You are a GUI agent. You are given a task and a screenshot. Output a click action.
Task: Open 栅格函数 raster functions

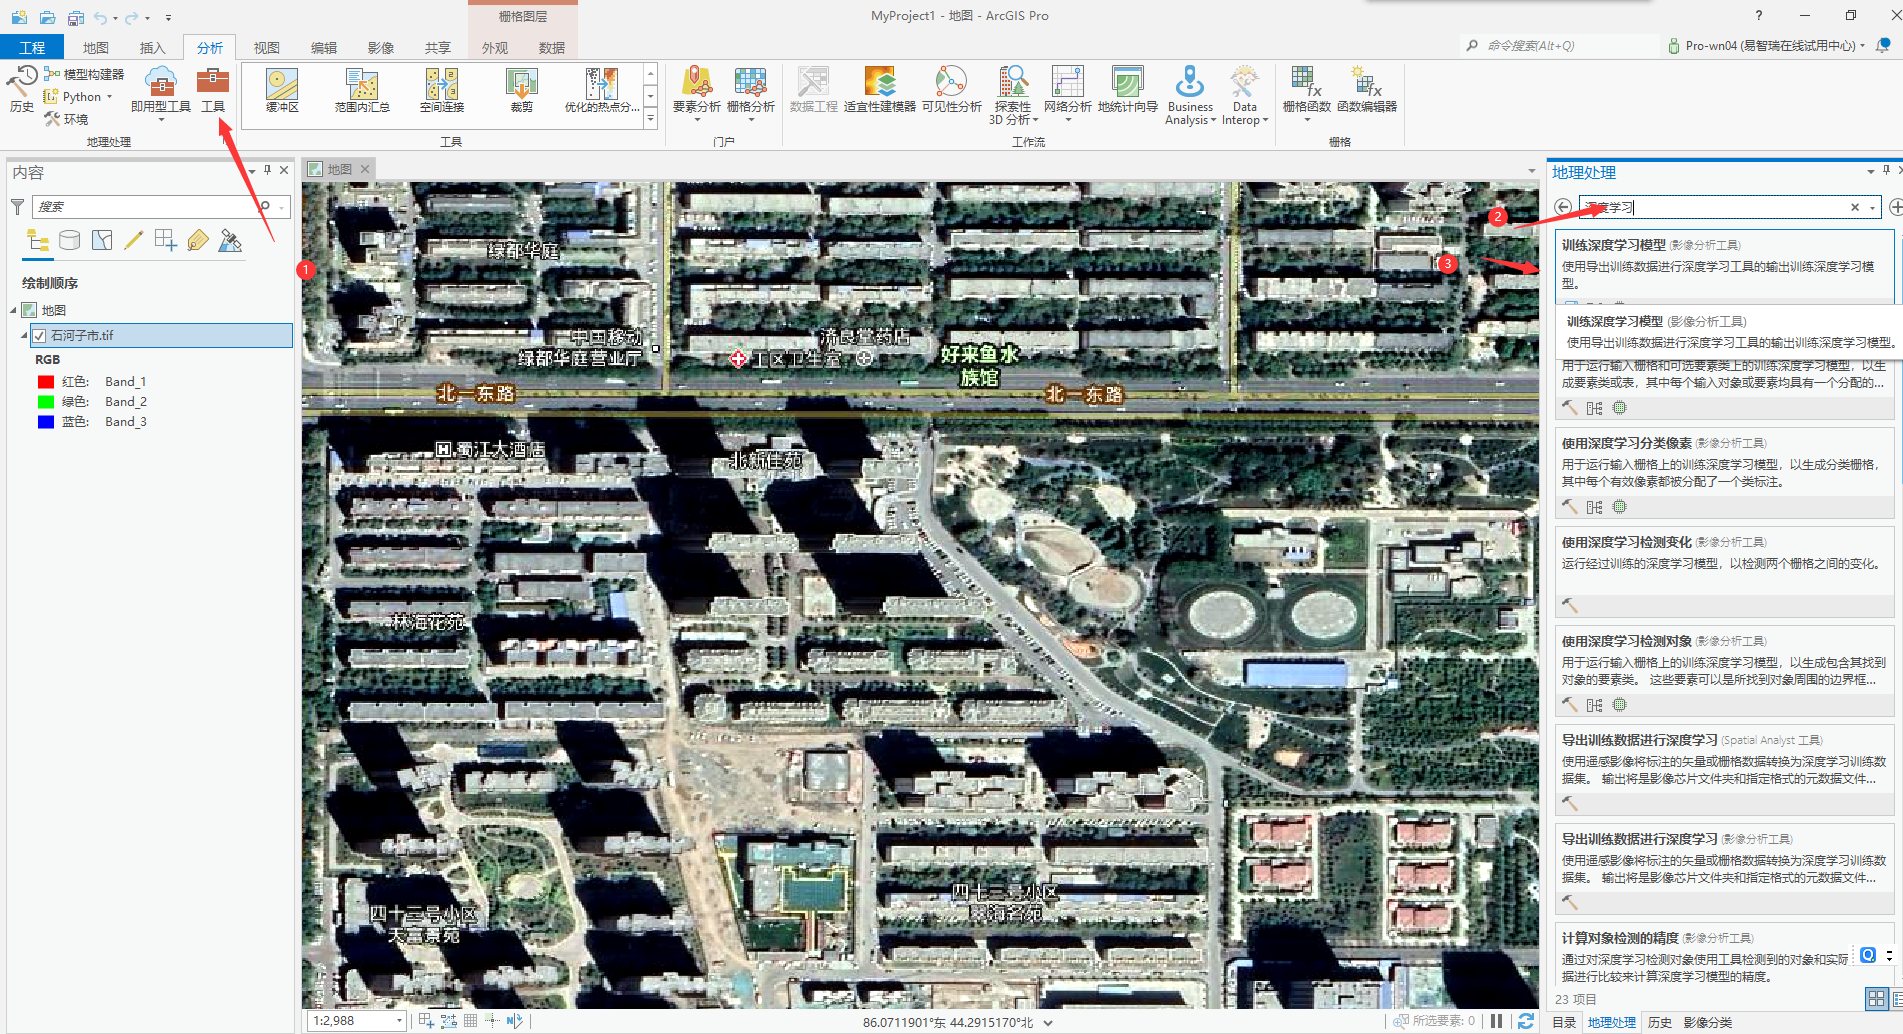point(1307,92)
